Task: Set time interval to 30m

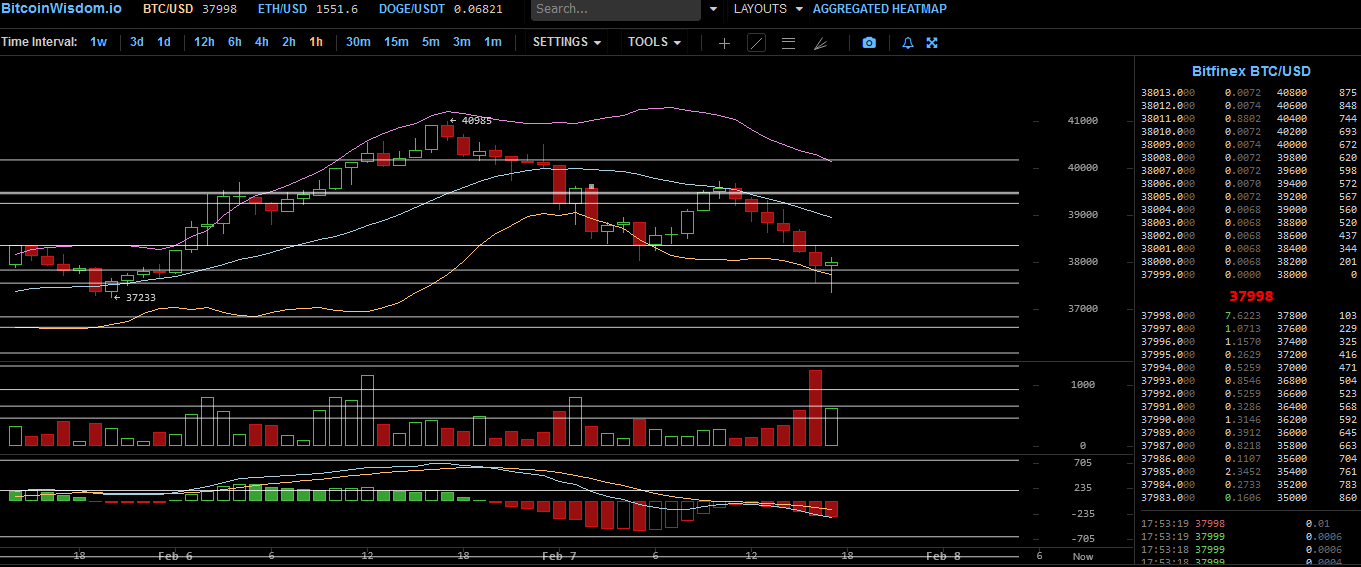Action: (x=358, y=42)
